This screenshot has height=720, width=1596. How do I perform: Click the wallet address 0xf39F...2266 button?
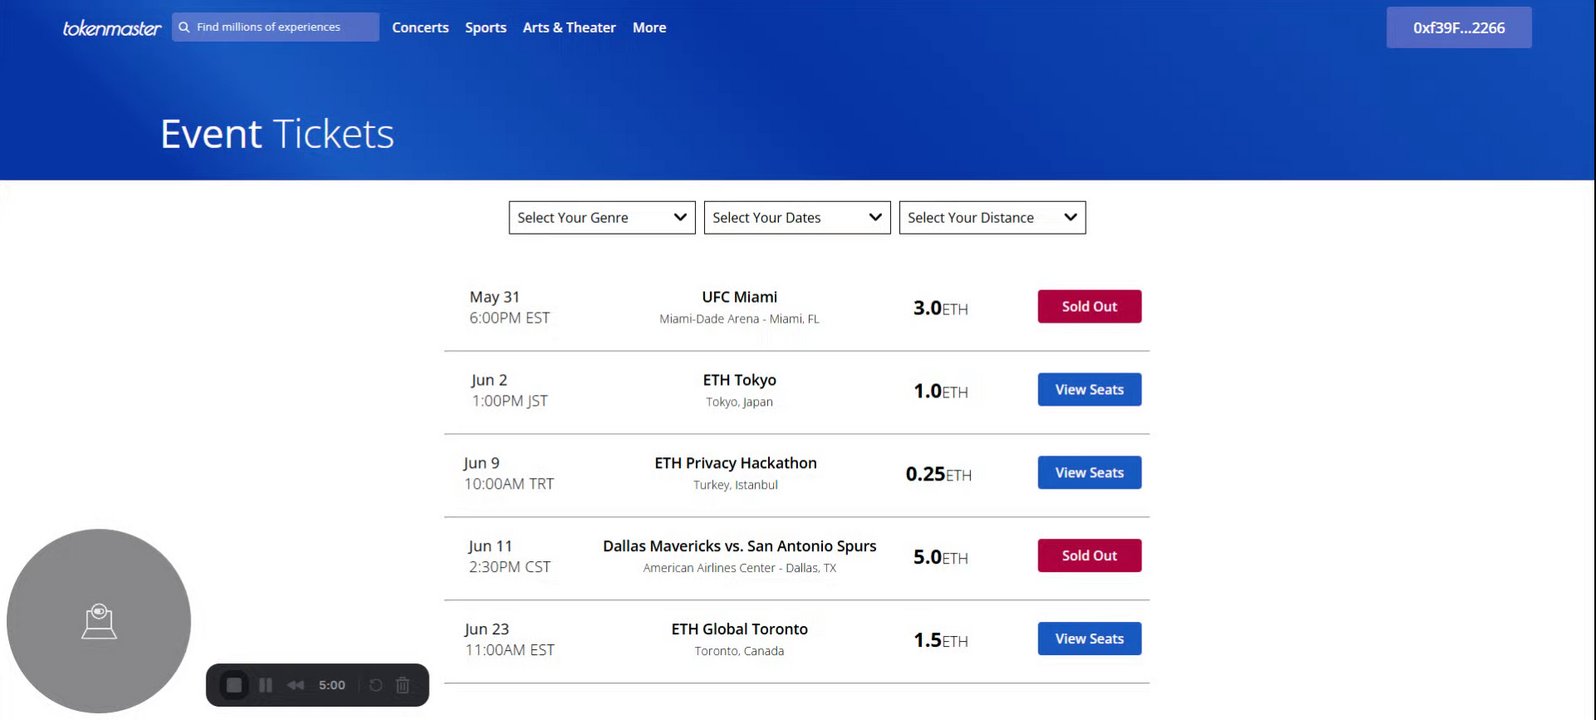click(x=1458, y=28)
